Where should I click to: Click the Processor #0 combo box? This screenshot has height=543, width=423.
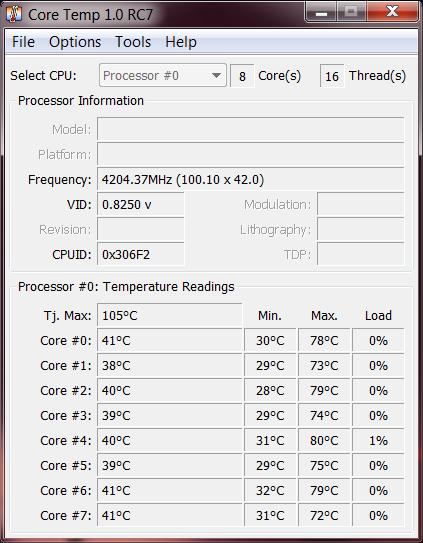click(162, 75)
